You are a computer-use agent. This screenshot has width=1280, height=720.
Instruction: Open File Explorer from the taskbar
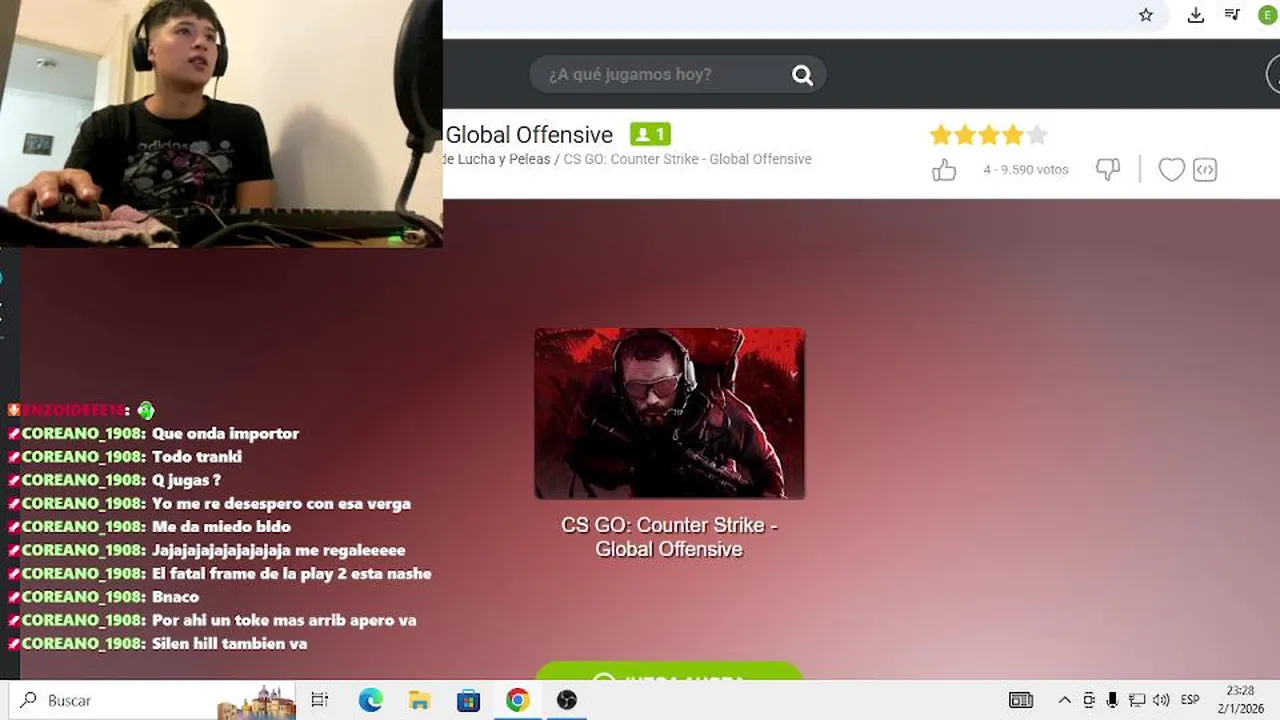click(419, 700)
